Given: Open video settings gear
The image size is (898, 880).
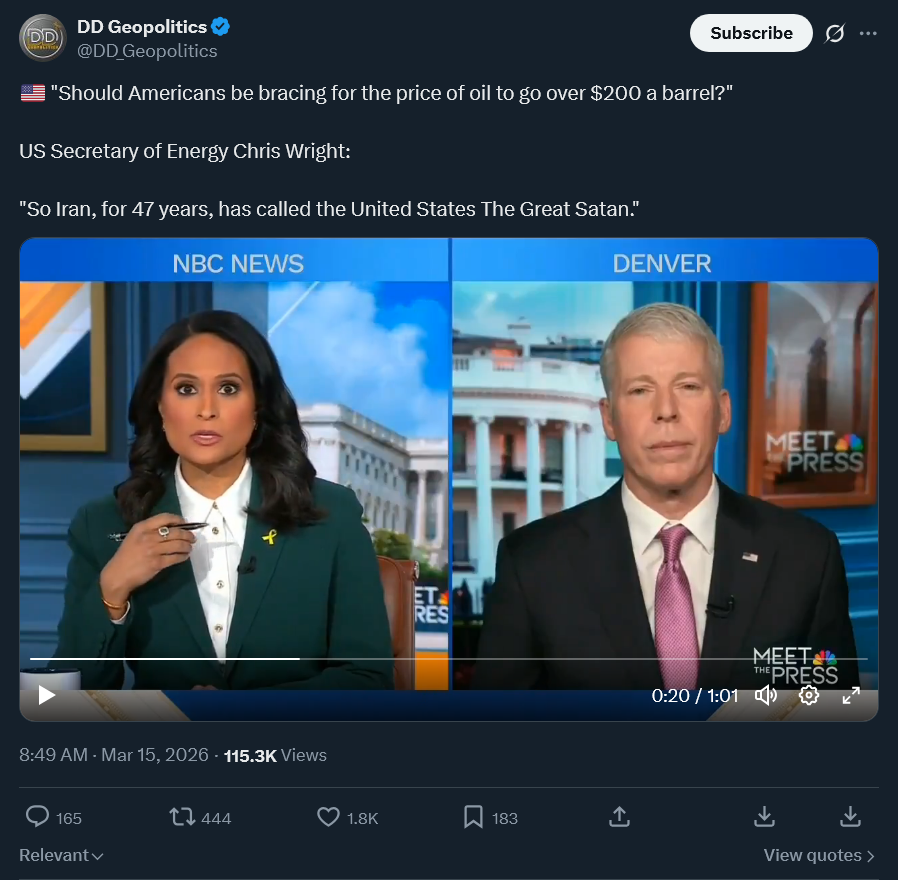Looking at the screenshot, I should (808, 695).
